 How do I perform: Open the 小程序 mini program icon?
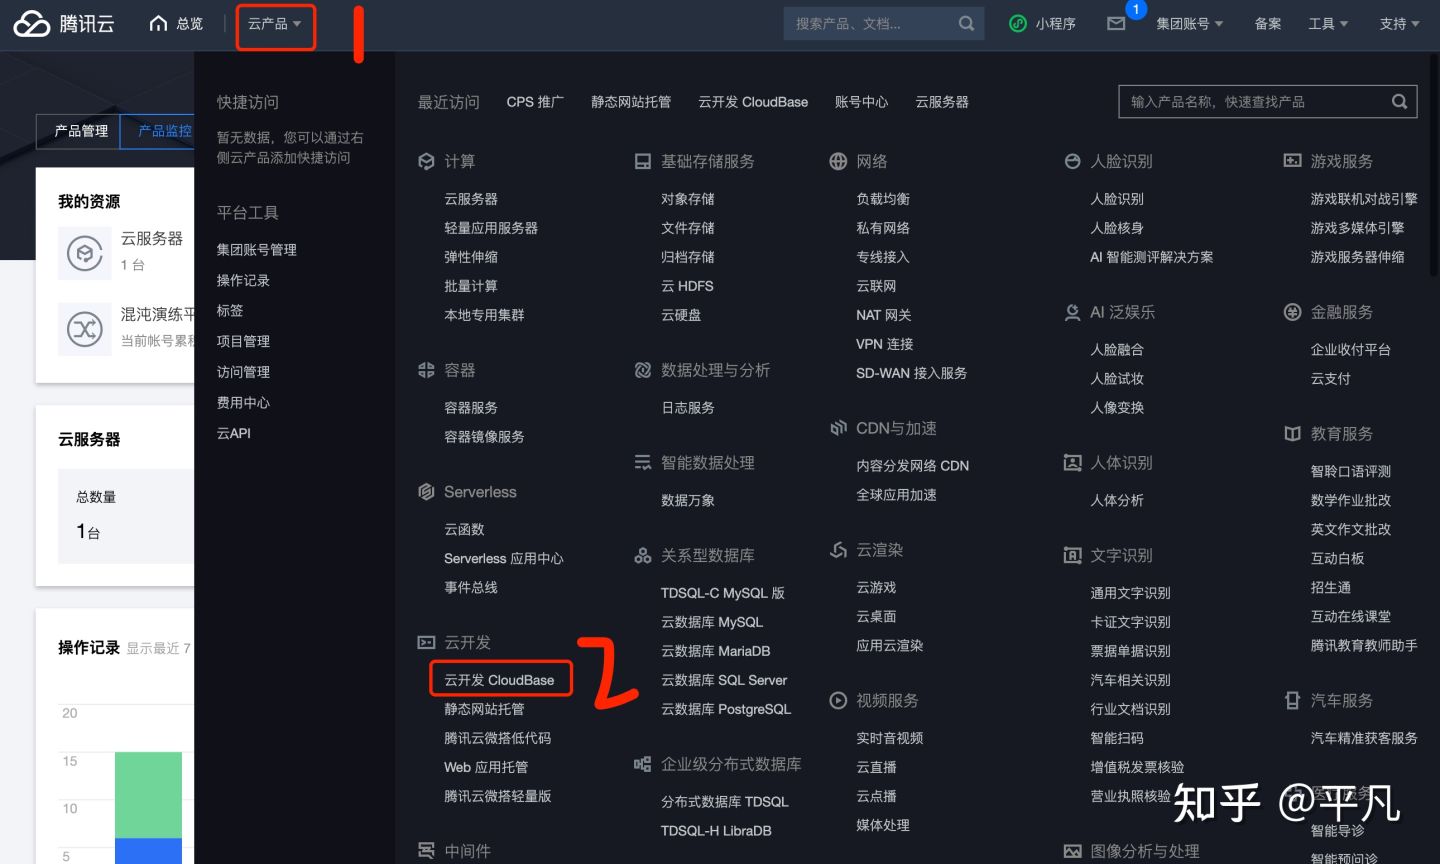tap(1018, 24)
